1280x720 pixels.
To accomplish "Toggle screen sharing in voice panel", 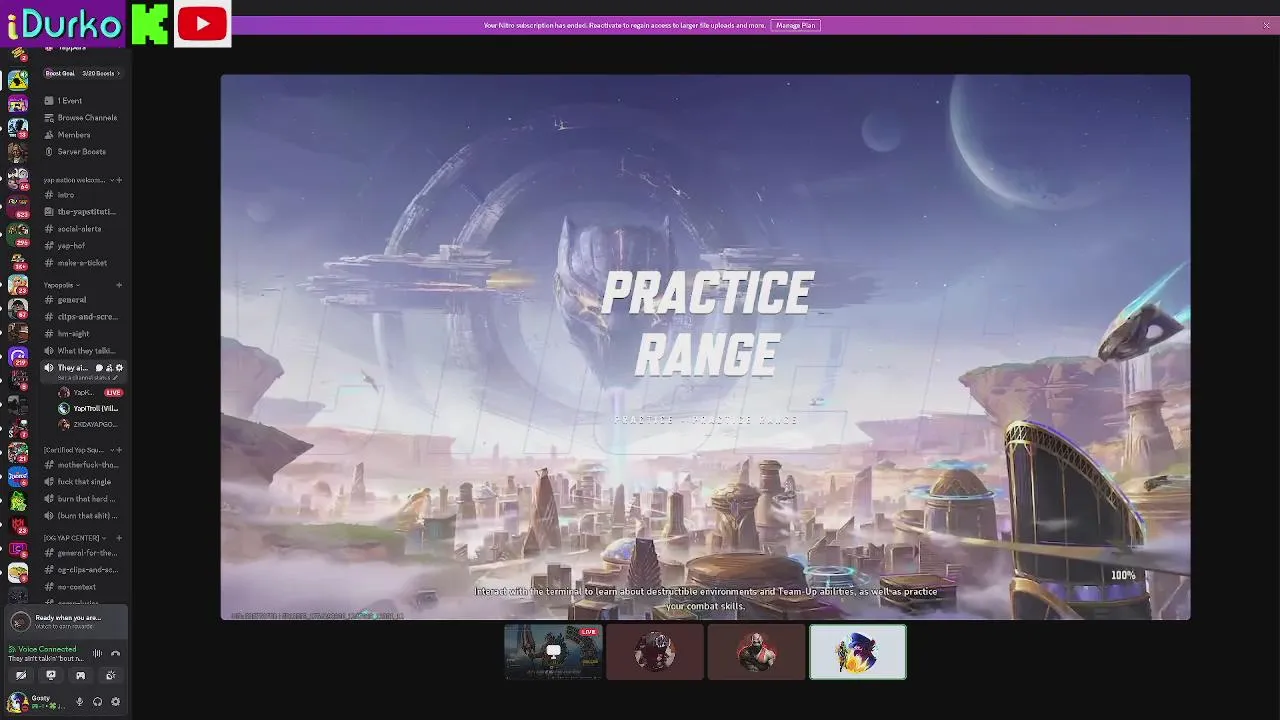I will point(51,675).
